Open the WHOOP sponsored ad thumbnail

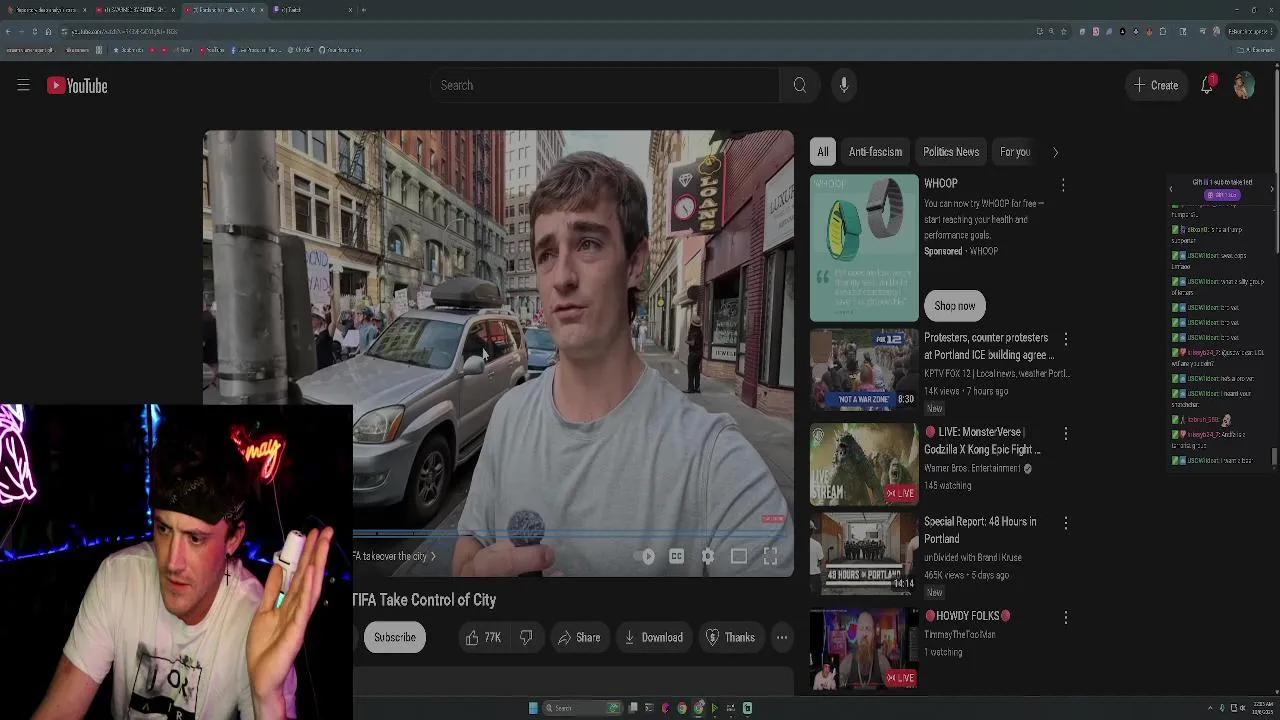point(864,248)
